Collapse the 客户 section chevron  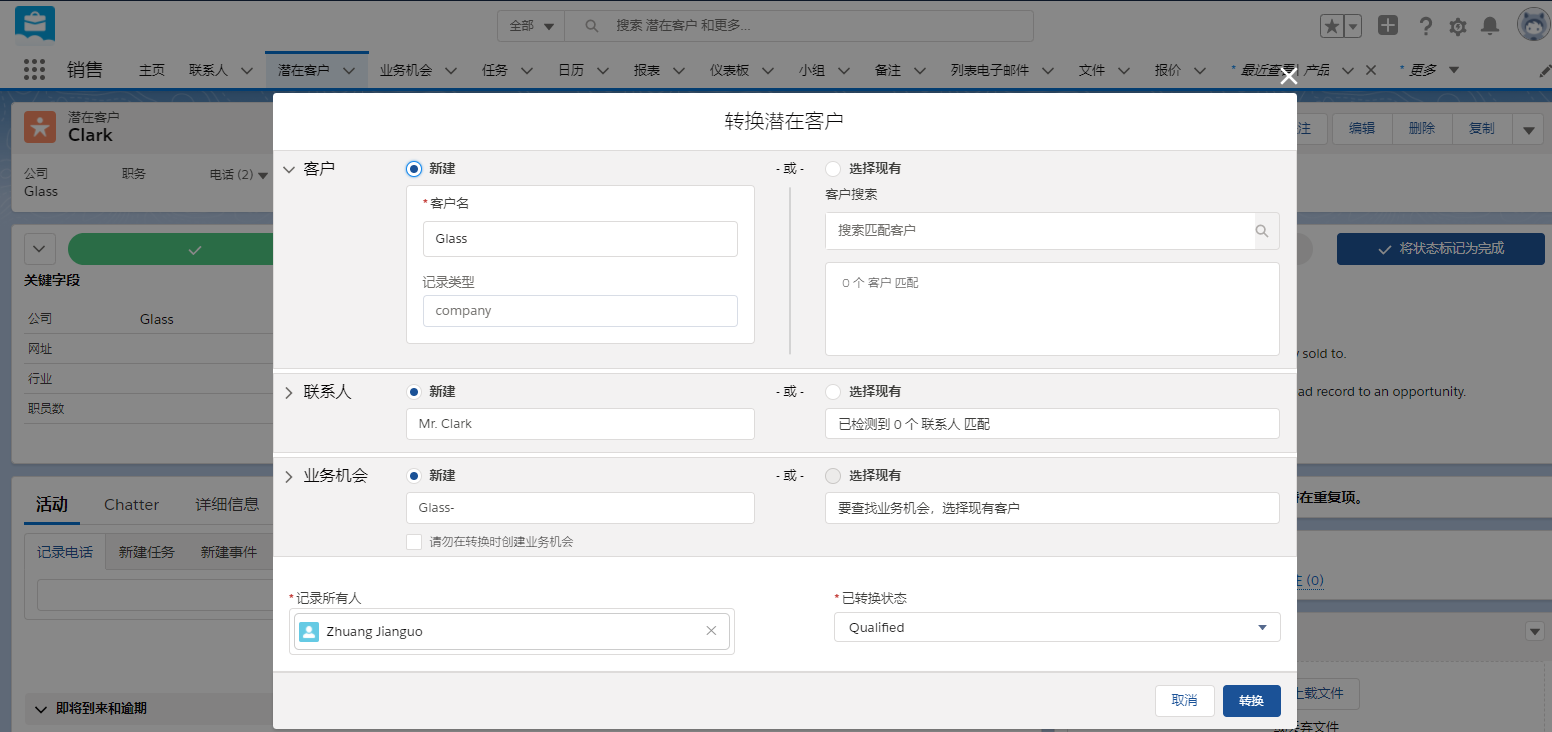tap(289, 168)
